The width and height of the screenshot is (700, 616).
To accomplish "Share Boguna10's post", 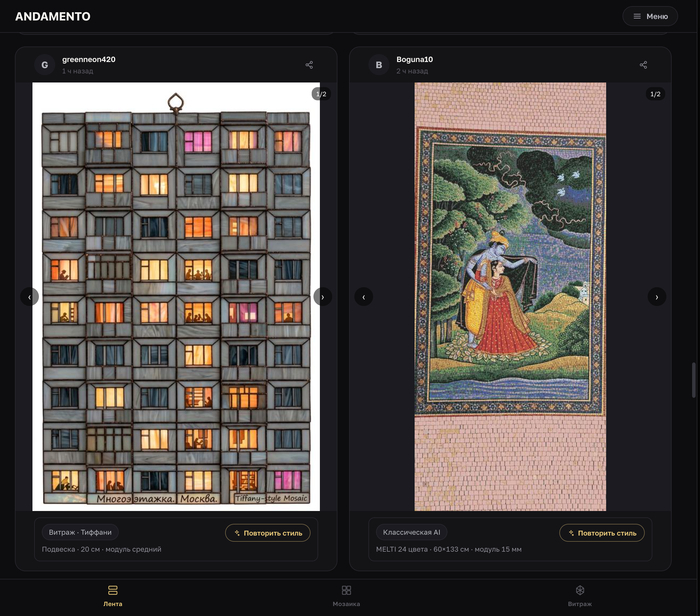I will (x=643, y=65).
